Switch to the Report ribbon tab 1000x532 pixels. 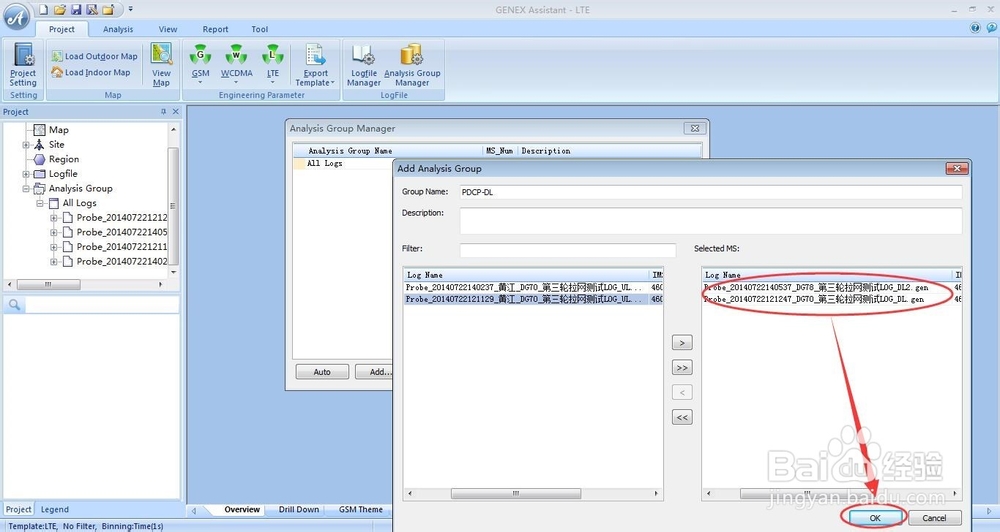216,29
